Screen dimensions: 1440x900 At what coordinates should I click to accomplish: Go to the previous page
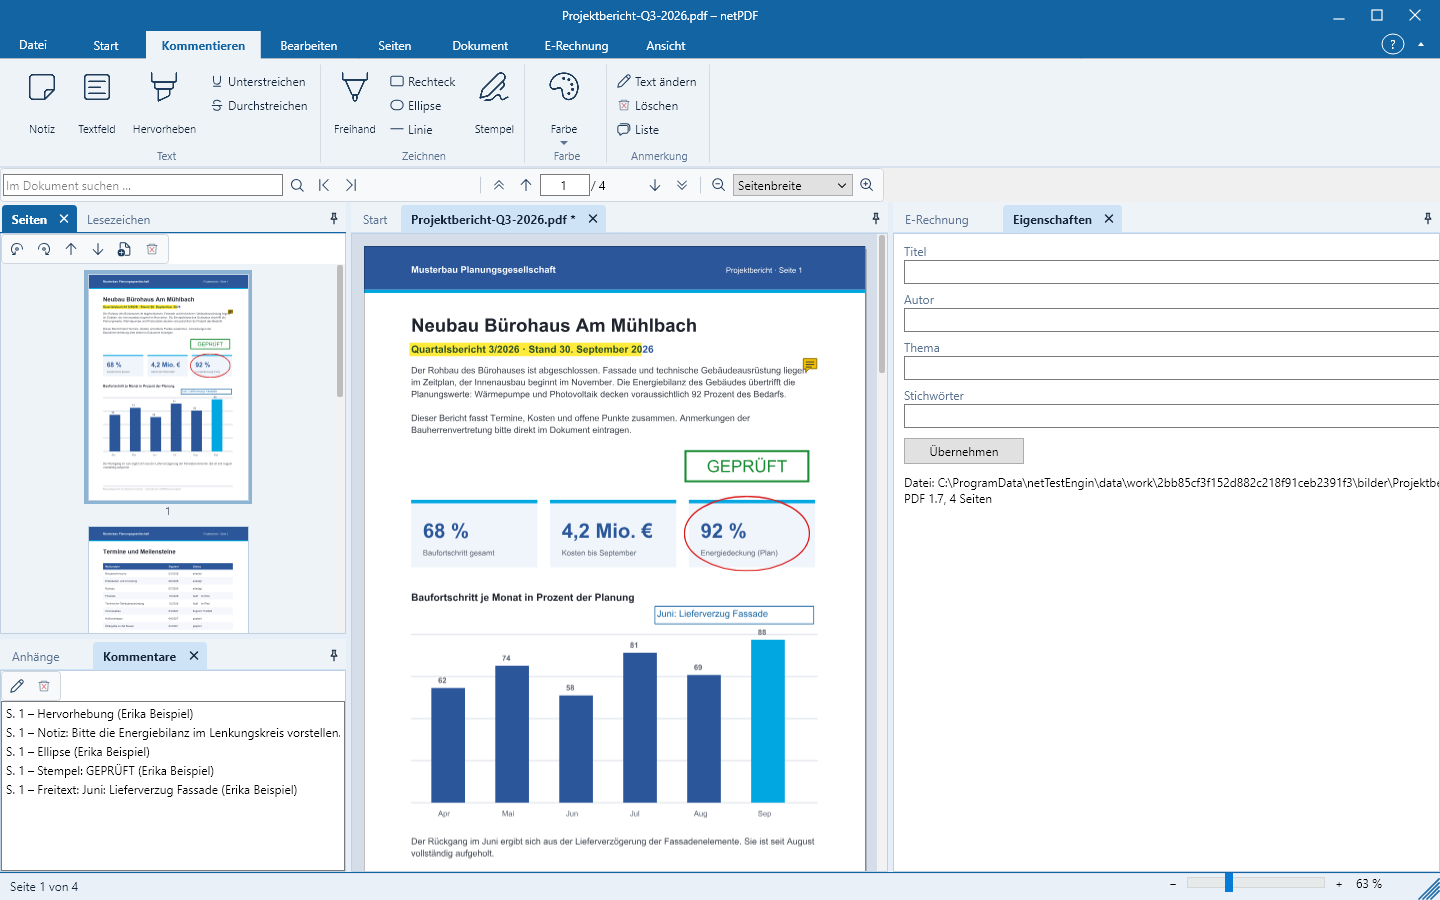526,185
